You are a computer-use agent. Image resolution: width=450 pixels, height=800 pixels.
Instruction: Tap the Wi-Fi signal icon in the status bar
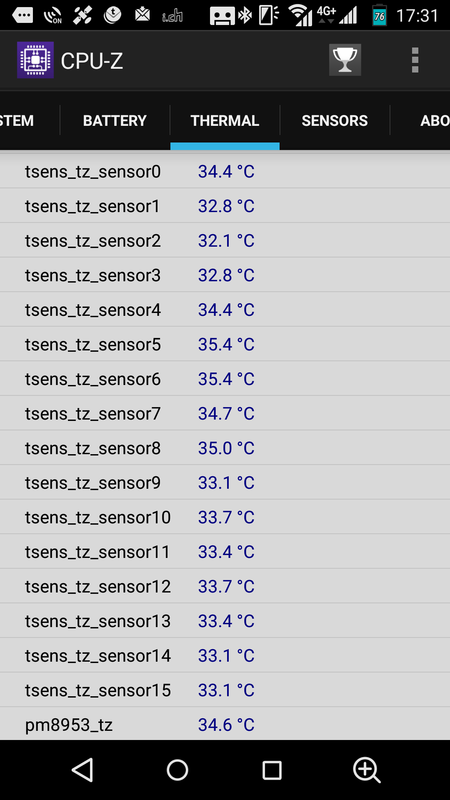click(301, 15)
